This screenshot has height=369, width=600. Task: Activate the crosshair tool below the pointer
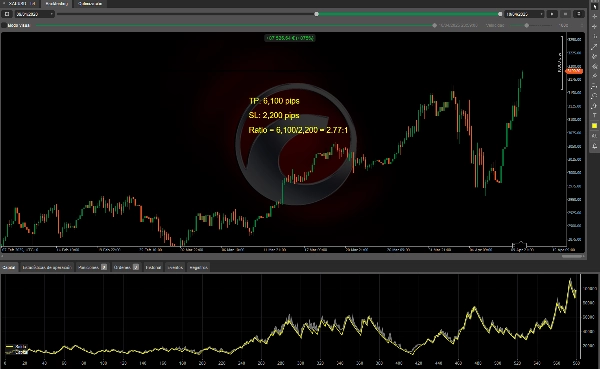click(594, 16)
